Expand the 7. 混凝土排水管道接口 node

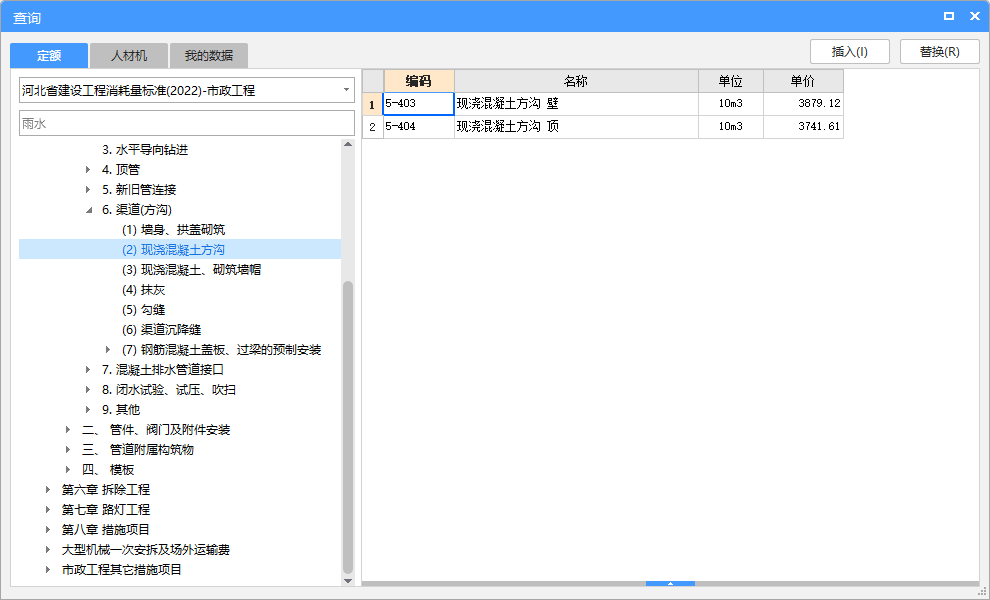click(89, 368)
